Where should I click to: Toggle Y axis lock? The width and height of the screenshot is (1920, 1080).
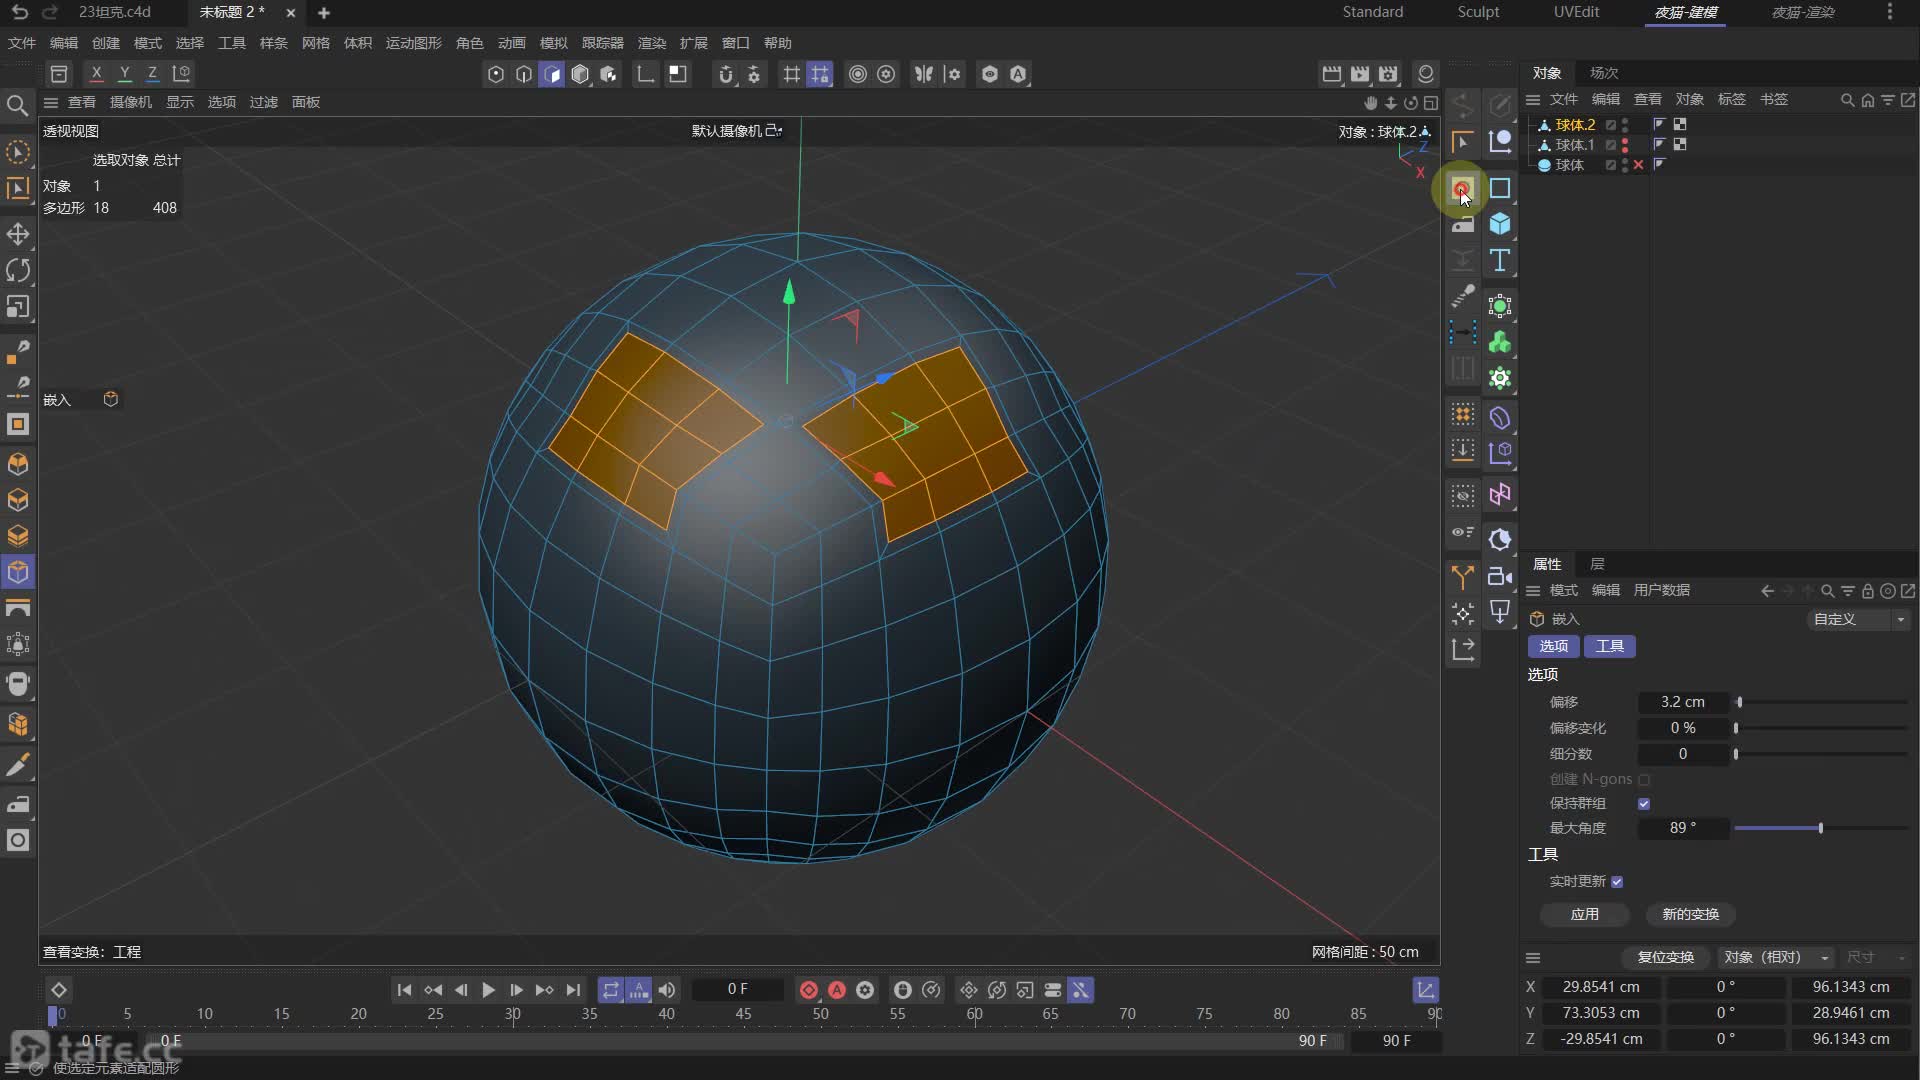tap(124, 74)
